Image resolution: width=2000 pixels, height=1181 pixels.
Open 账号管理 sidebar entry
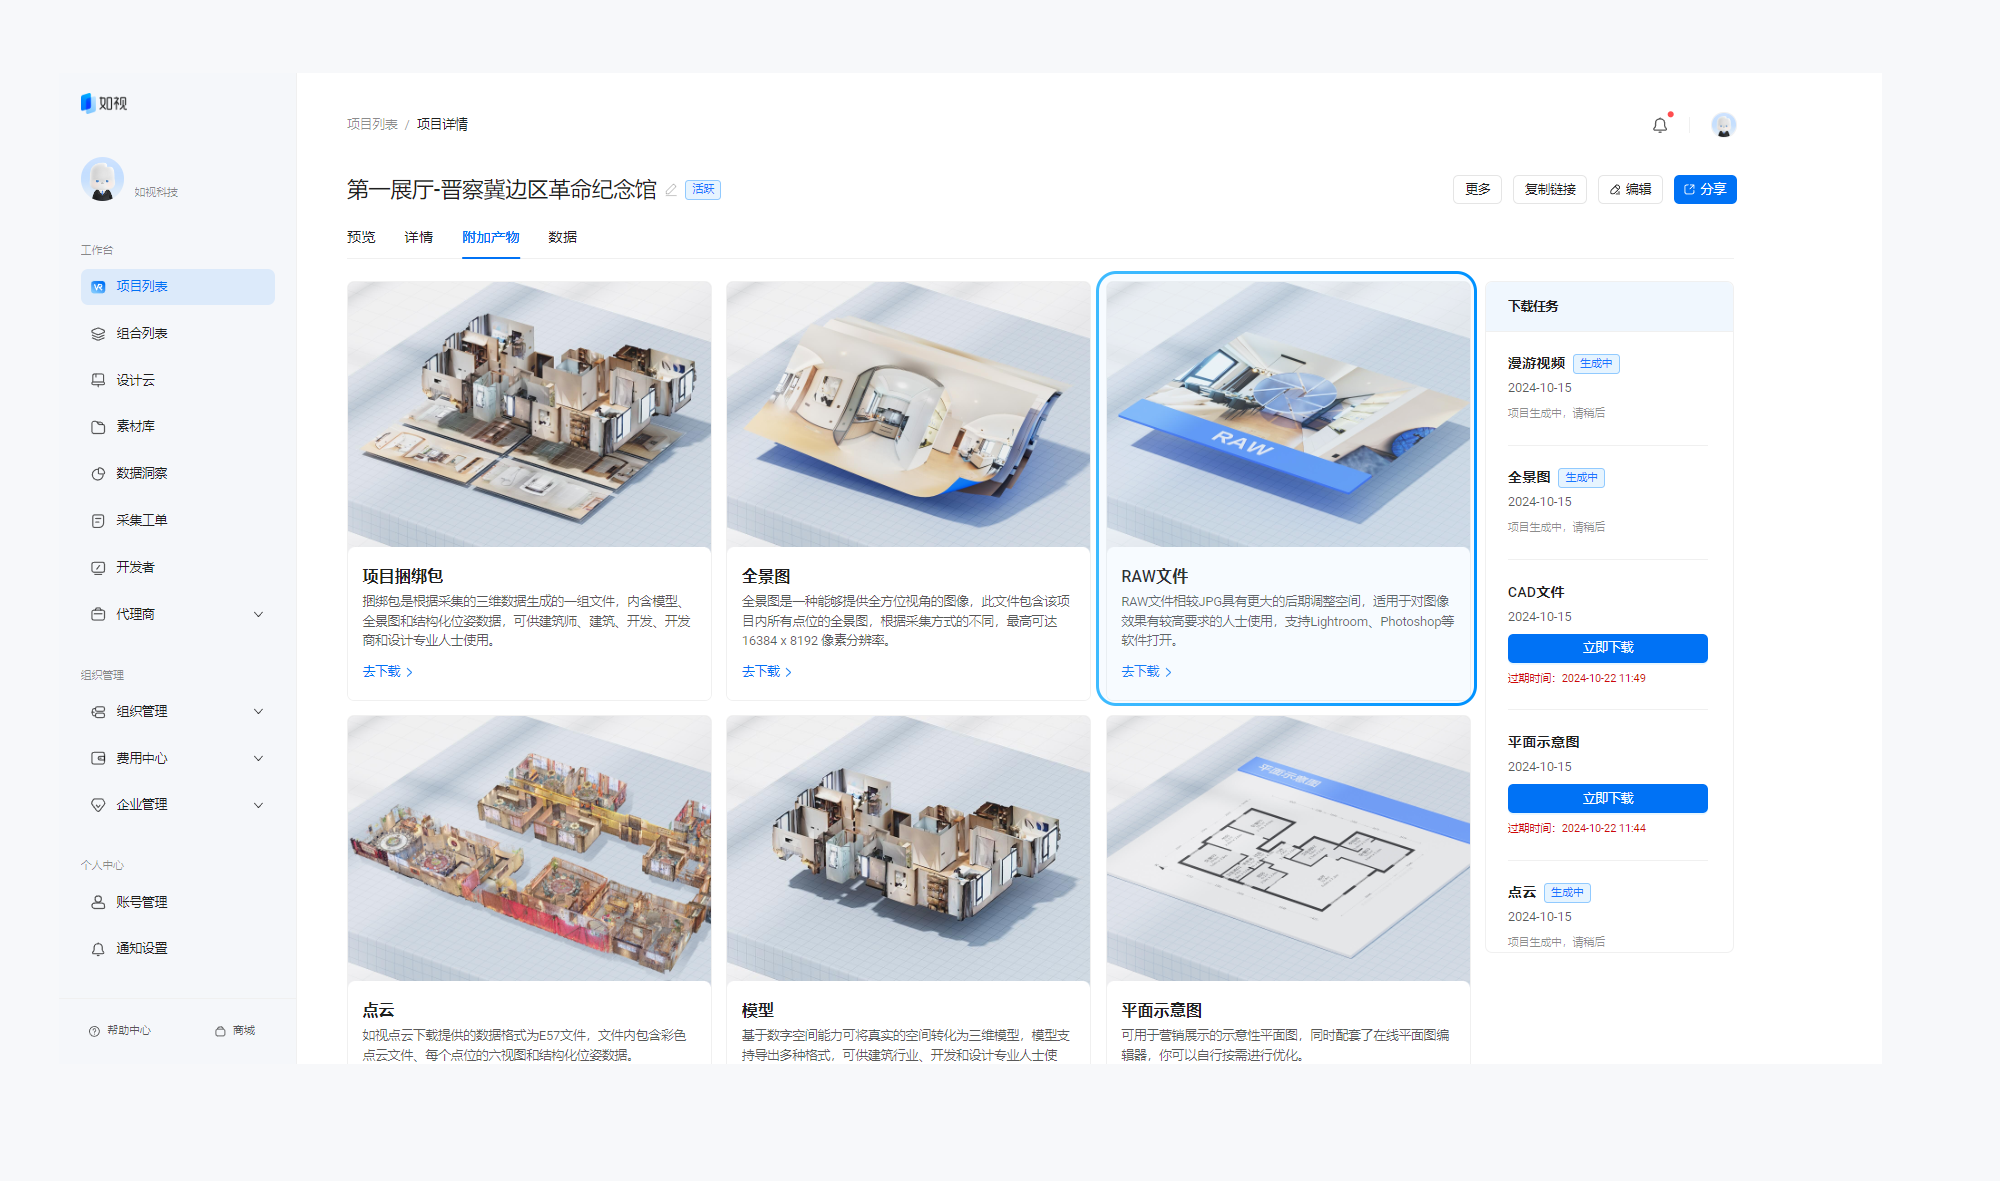178,902
